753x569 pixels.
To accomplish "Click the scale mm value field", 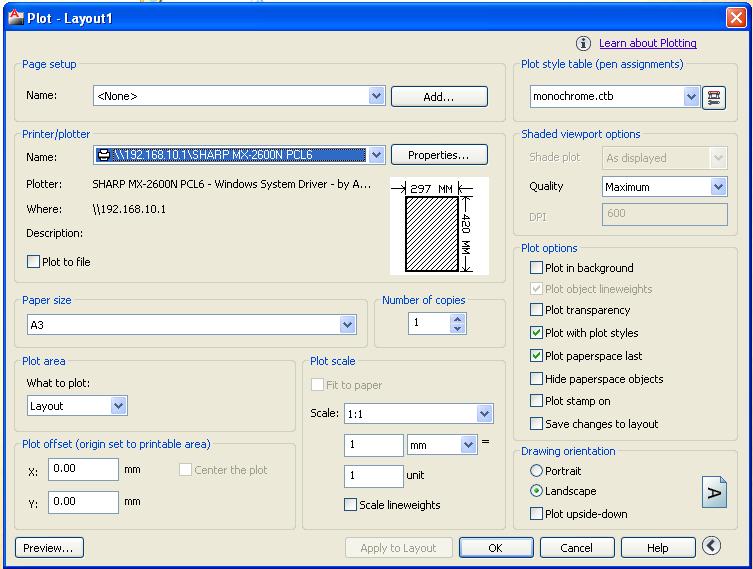I will pyautogui.click(x=374, y=445).
